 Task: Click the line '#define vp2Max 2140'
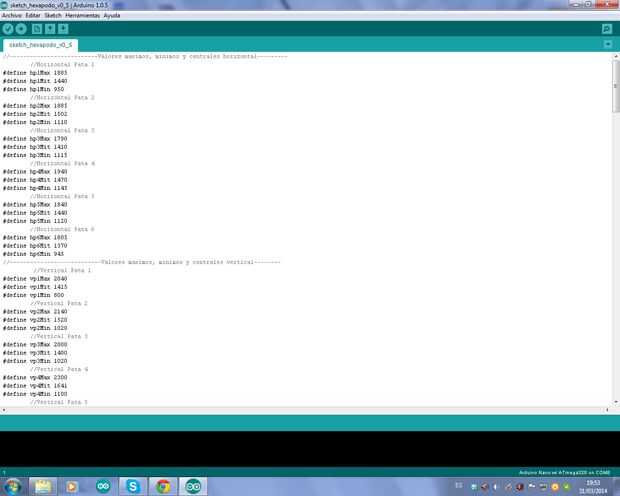pyautogui.click(x=35, y=312)
